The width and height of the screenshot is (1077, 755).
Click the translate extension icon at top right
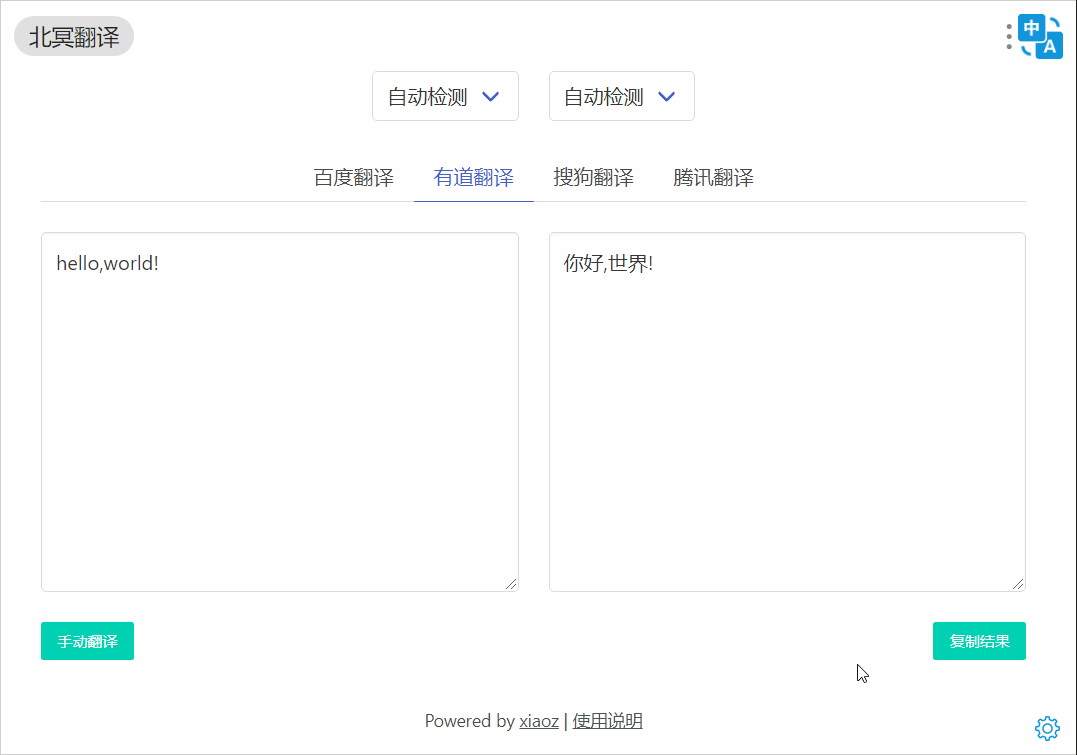coord(1041,37)
